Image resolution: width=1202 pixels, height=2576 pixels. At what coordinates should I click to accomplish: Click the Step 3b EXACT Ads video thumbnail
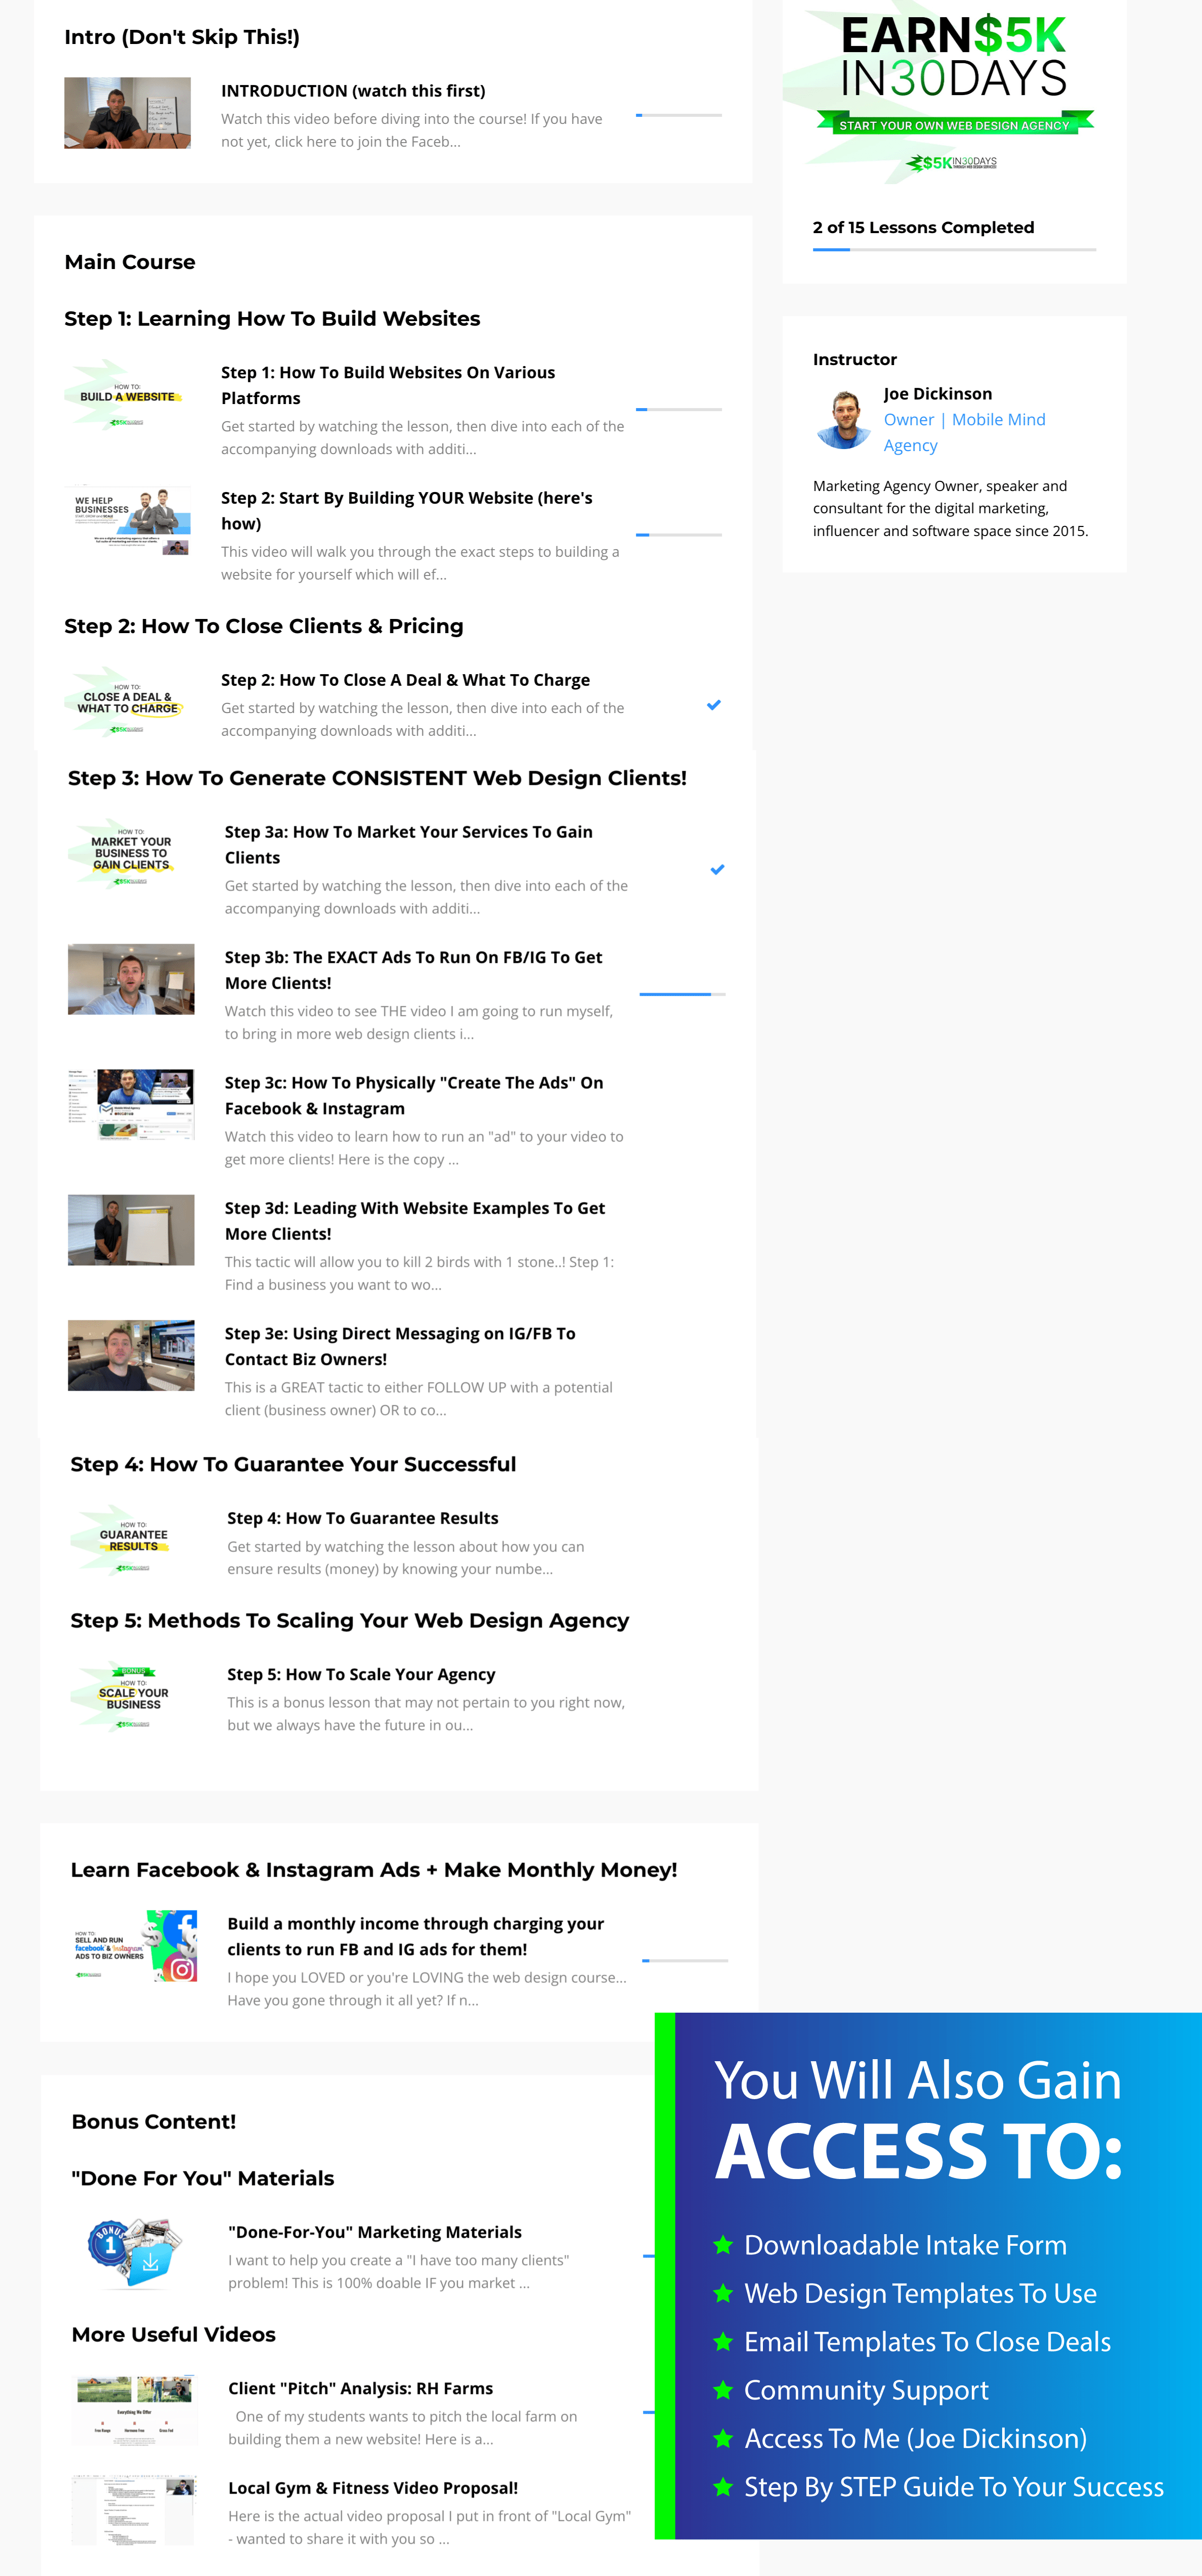(x=131, y=979)
